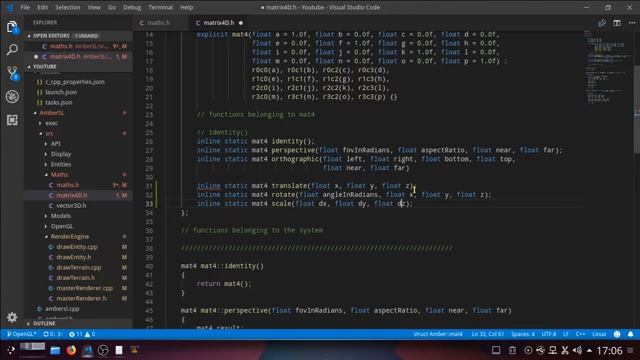The width and height of the screenshot is (640, 360).
Task: Expand the API folder
Action: (56, 144)
